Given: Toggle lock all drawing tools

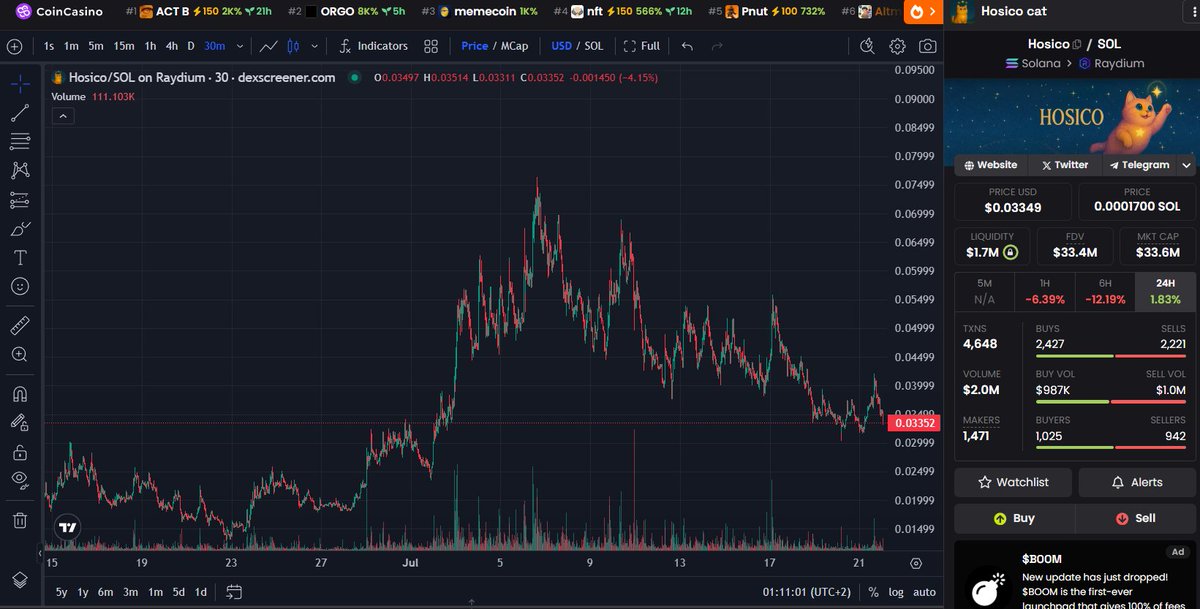Looking at the screenshot, I should [19, 452].
